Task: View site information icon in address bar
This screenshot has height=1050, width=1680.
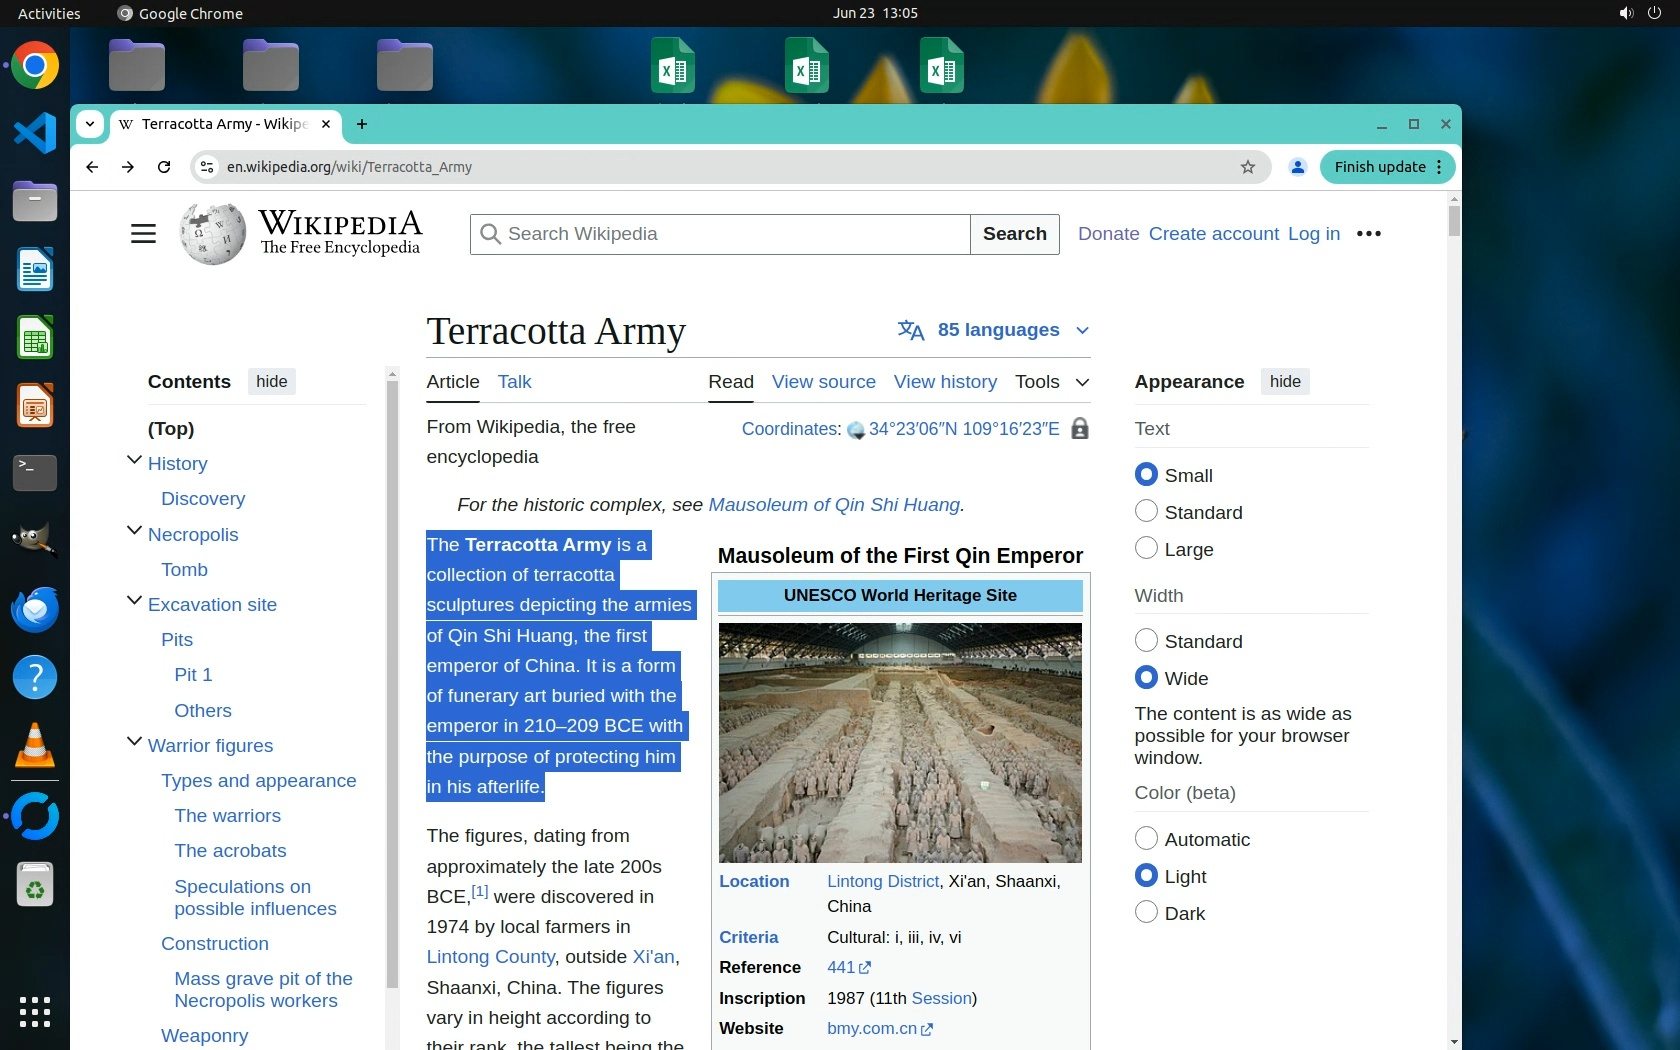Action: coord(207,167)
